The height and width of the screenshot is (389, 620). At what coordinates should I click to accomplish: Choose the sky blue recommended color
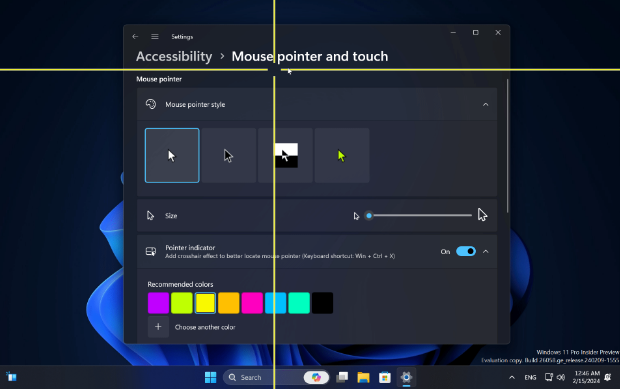pos(276,303)
